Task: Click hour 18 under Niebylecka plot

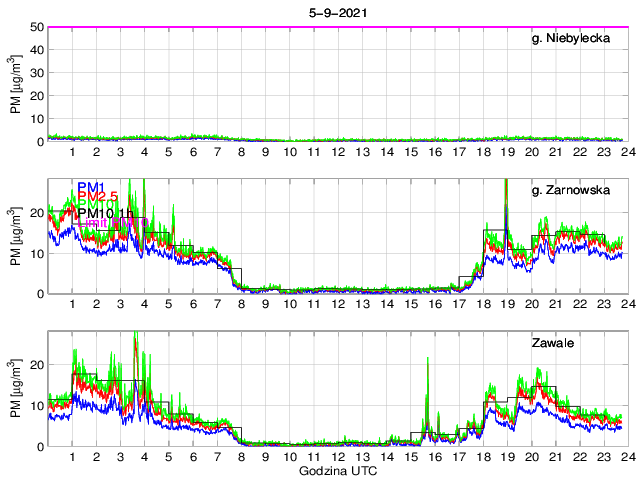Action: click(x=484, y=152)
